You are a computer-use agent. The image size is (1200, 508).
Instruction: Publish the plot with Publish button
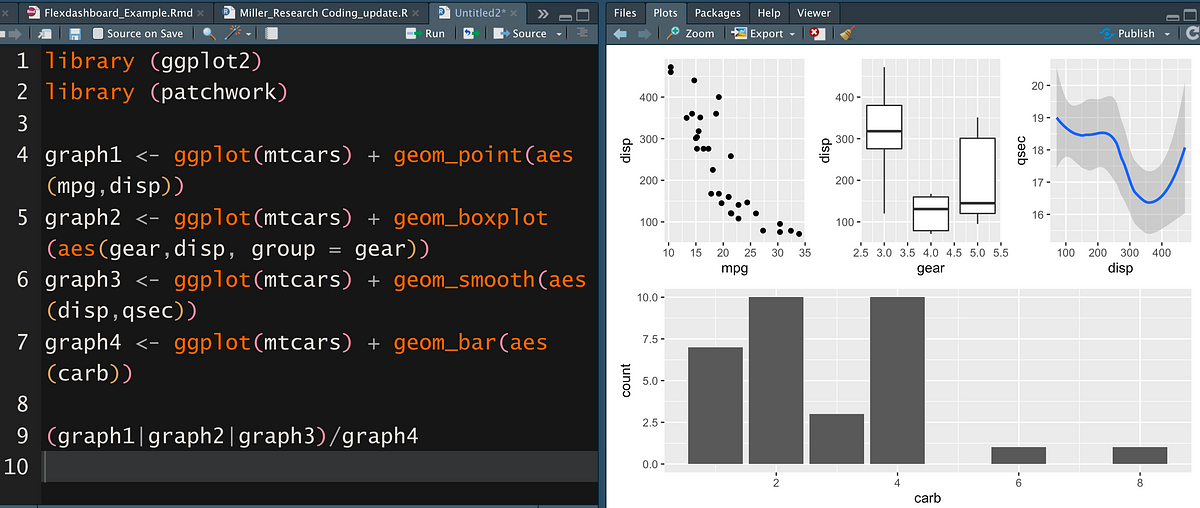click(1126, 33)
